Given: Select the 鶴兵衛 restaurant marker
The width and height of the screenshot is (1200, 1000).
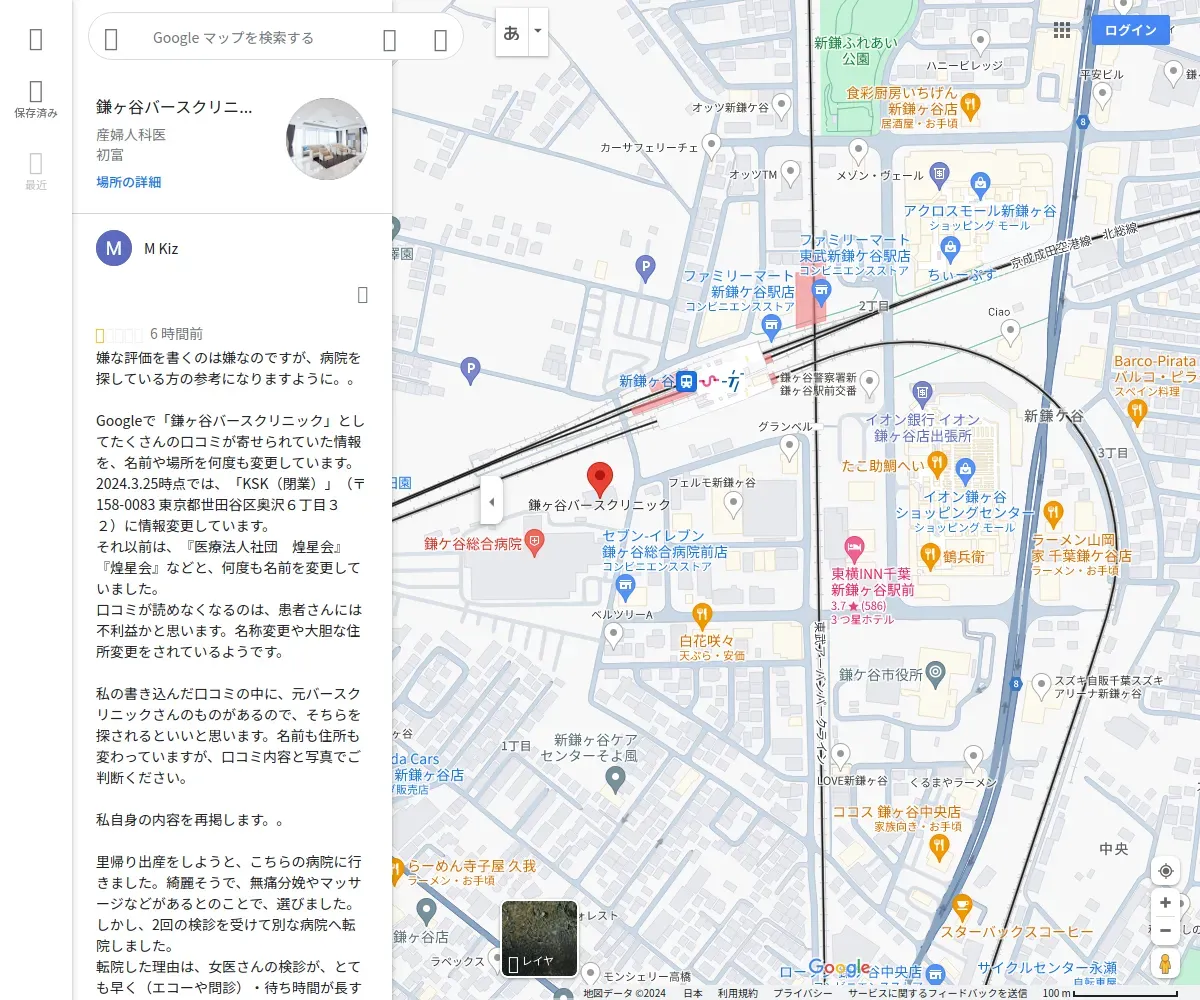Looking at the screenshot, I should pos(929,555).
